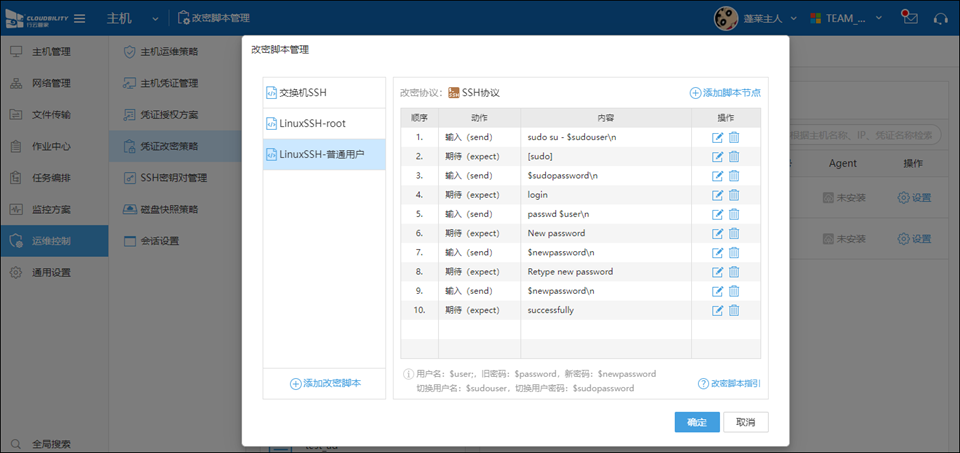
Task: Edit the 'Retype new password' step
Action: click(x=718, y=272)
